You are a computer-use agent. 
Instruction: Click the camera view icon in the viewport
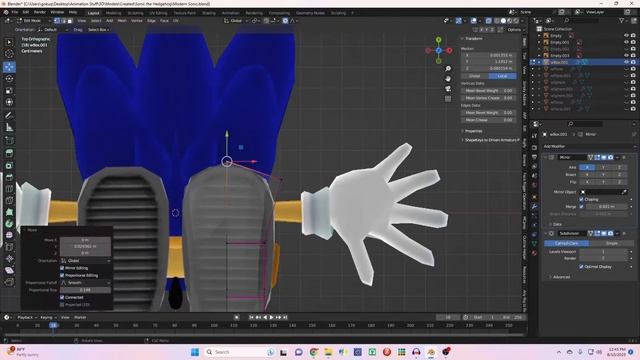(448, 89)
